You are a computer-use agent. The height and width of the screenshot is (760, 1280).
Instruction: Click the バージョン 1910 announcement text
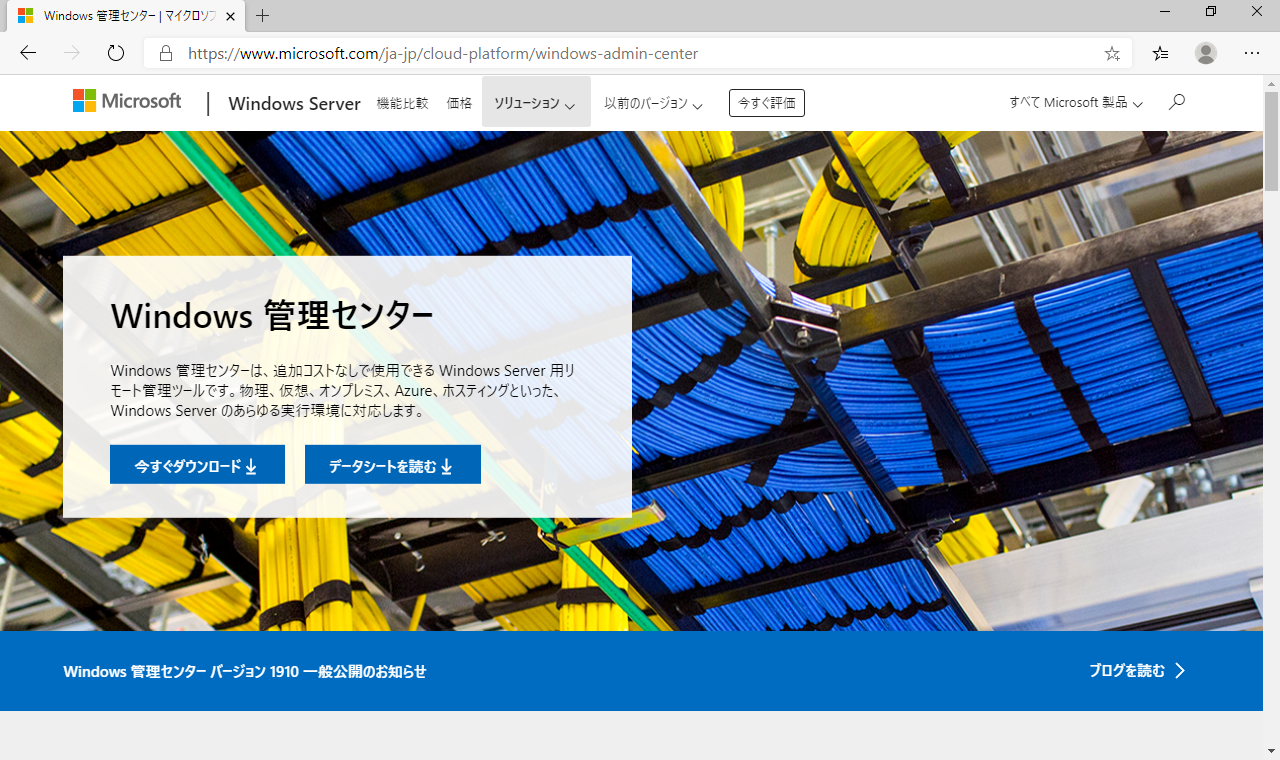245,672
